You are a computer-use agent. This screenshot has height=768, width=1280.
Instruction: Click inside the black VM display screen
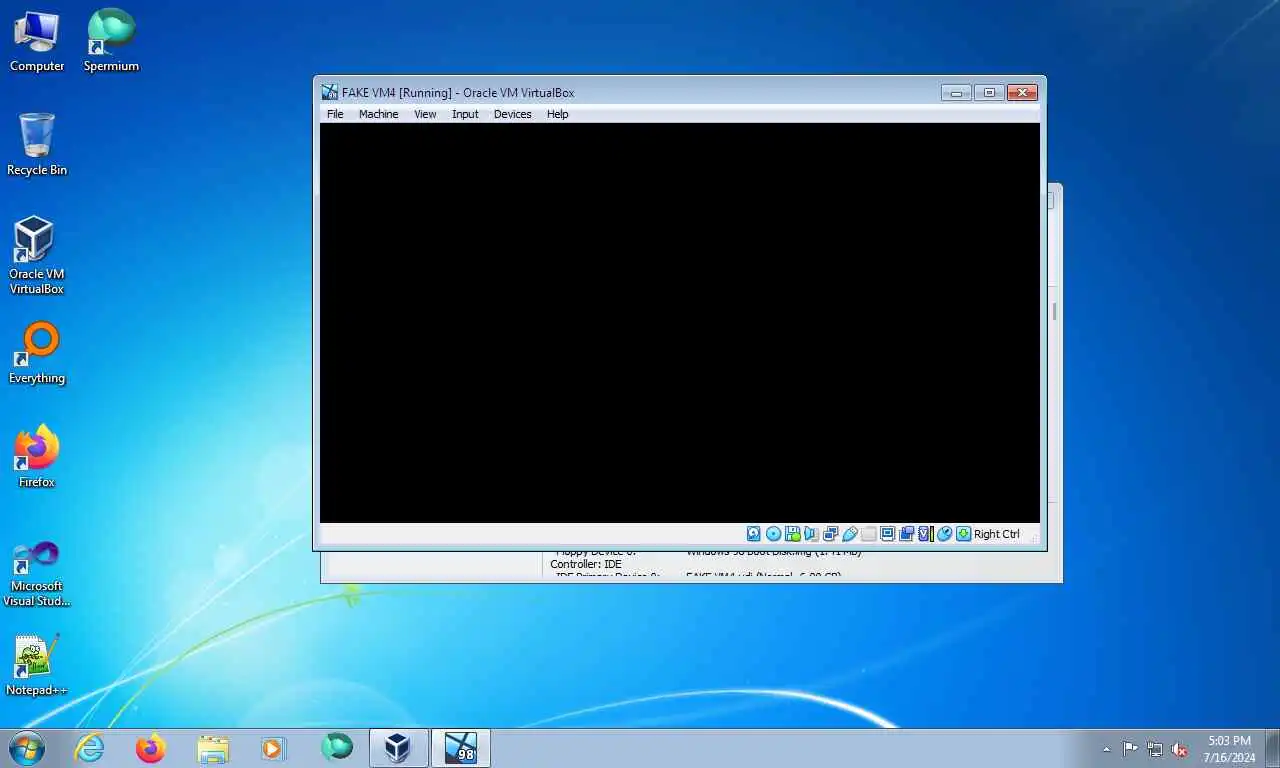(x=680, y=322)
